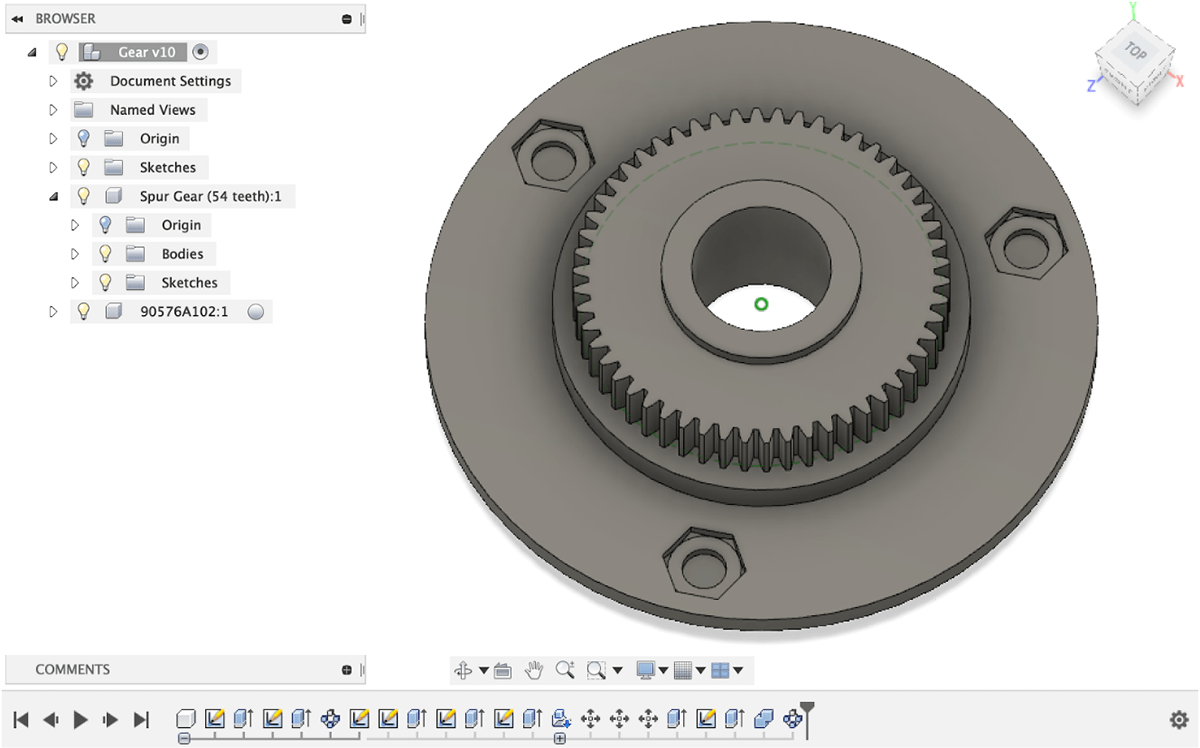Viewport: 1200px width, 748px height.
Task: Click the TOP face of ViewCube
Action: (1135, 49)
